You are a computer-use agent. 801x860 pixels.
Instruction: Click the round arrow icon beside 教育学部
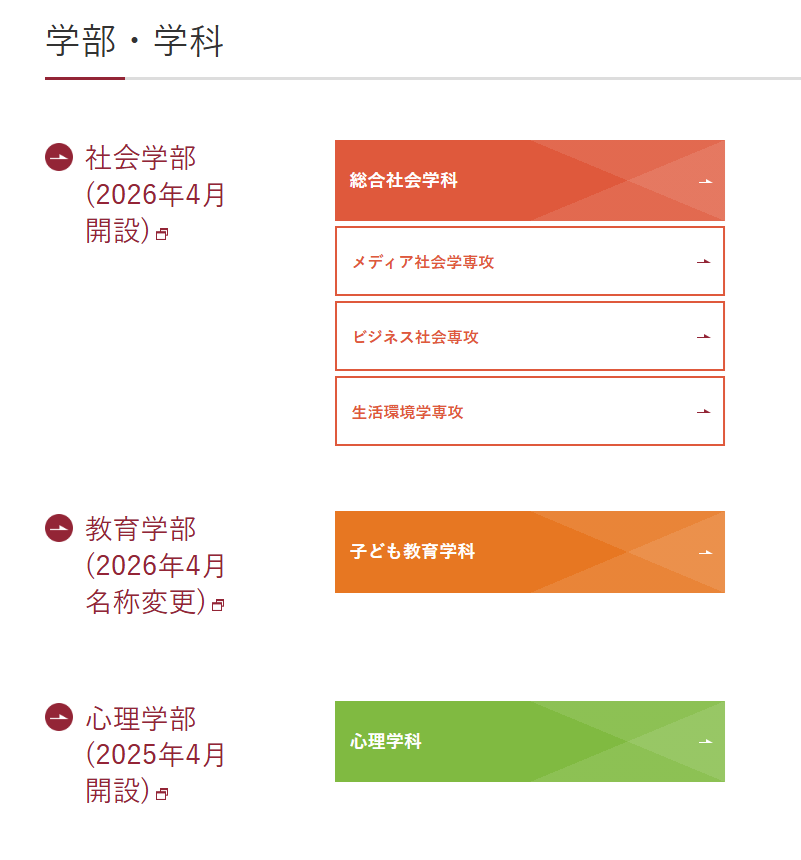59,528
